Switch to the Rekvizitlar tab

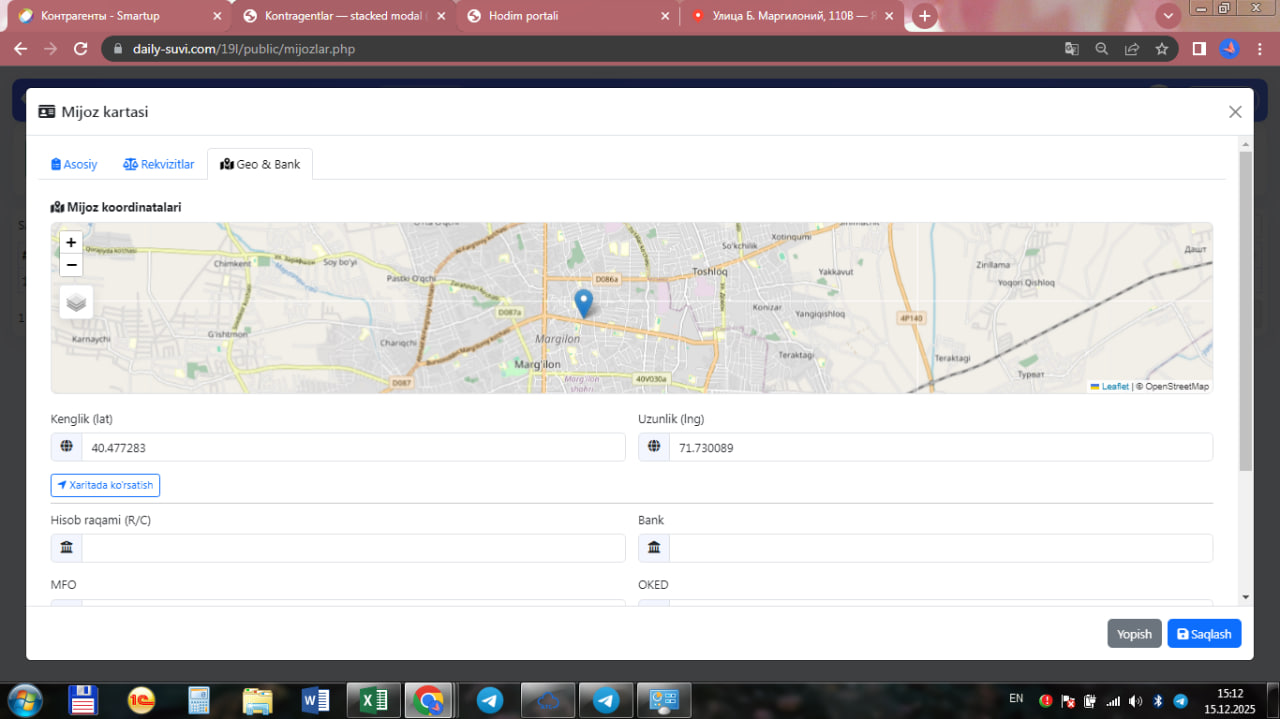(159, 164)
